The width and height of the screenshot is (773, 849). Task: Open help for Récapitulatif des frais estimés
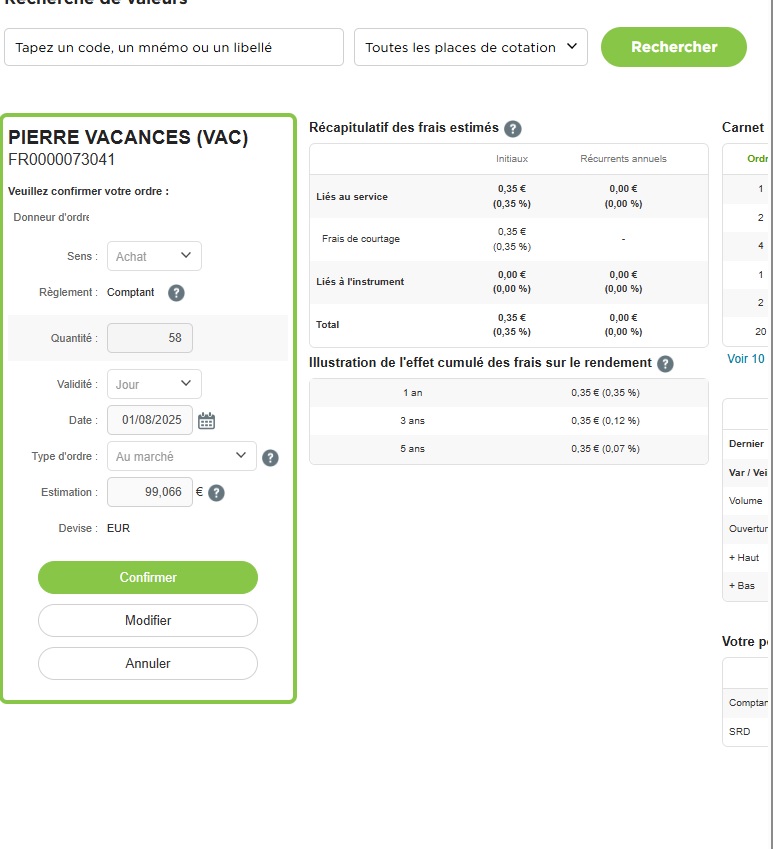pyautogui.click(x=513, y=129)
